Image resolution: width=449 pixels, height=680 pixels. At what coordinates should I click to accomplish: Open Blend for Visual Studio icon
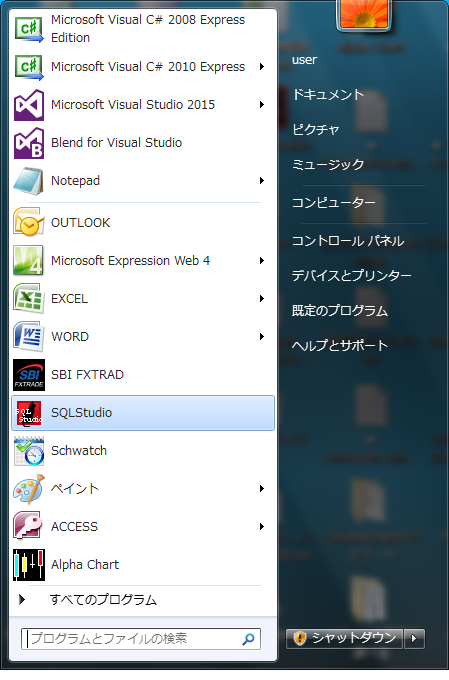coord(29,143)
